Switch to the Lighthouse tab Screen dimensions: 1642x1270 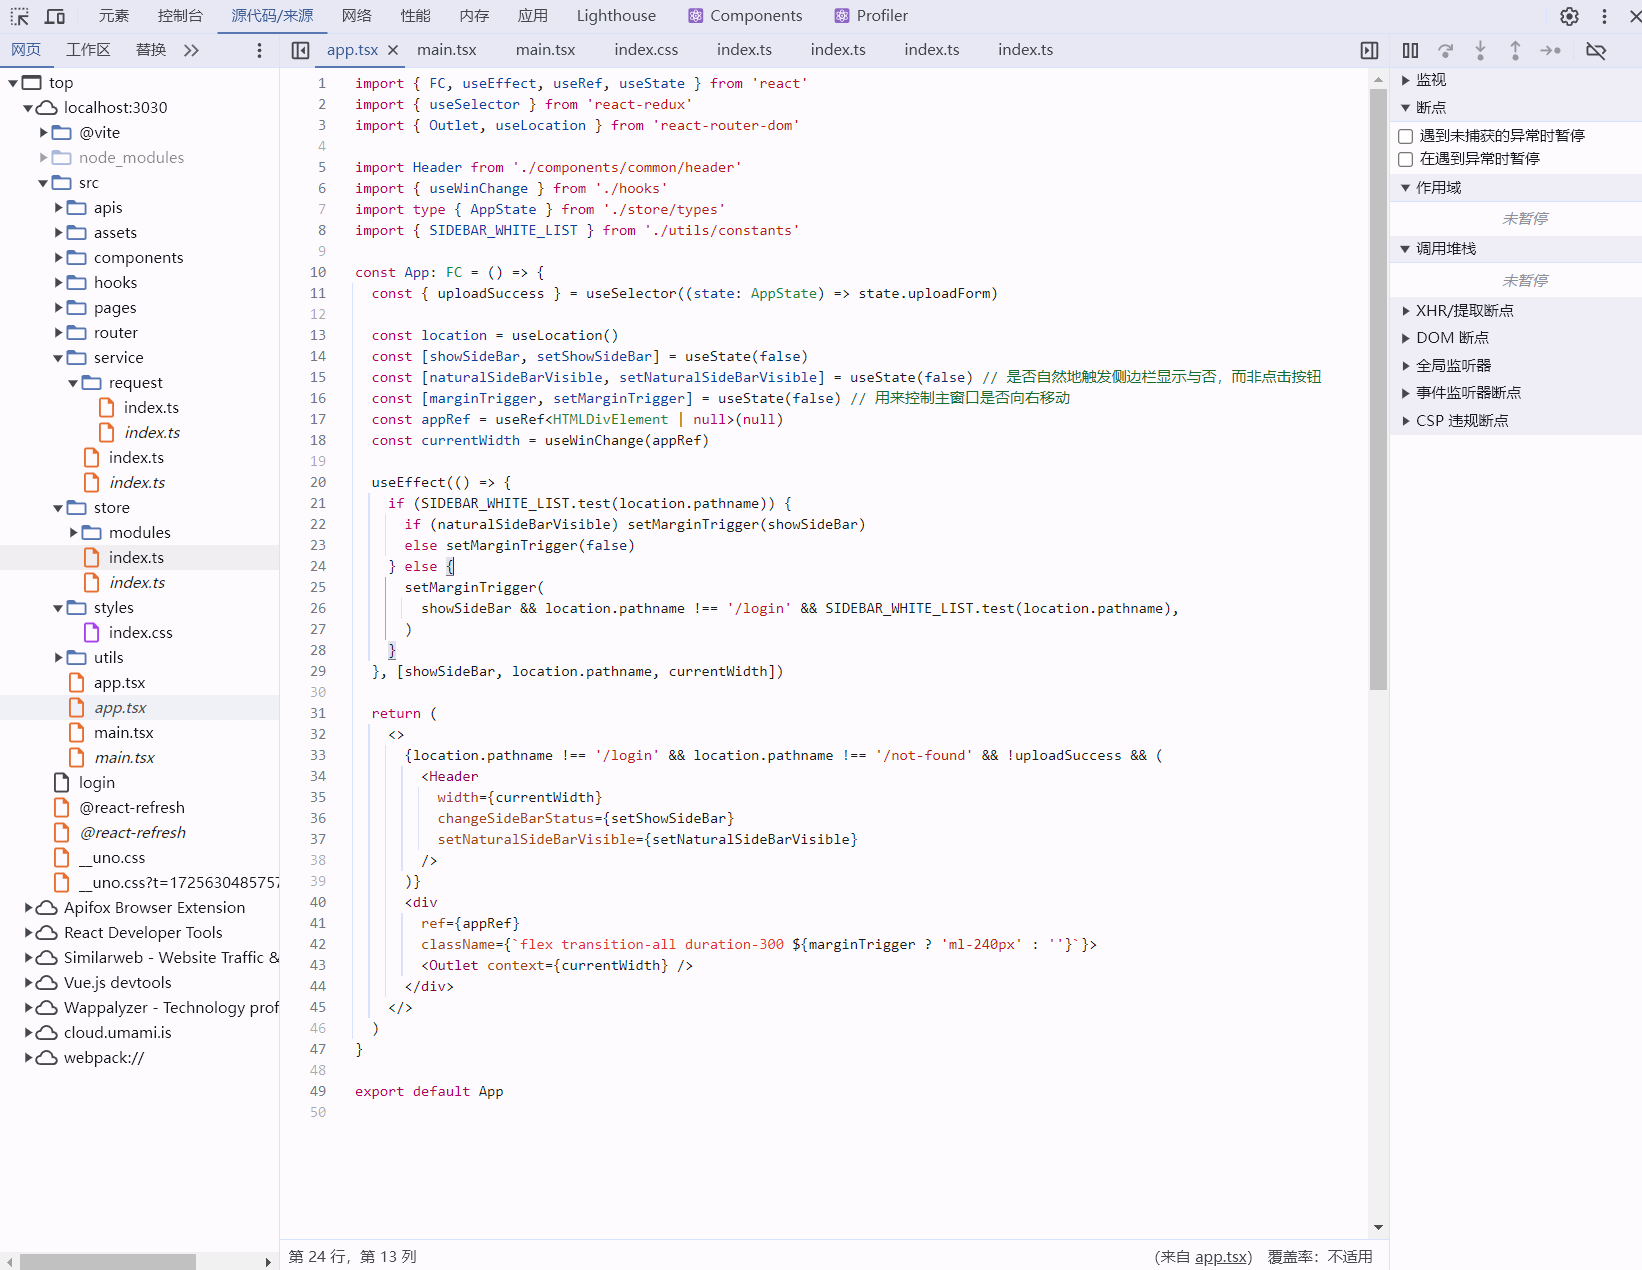[616, 16]
